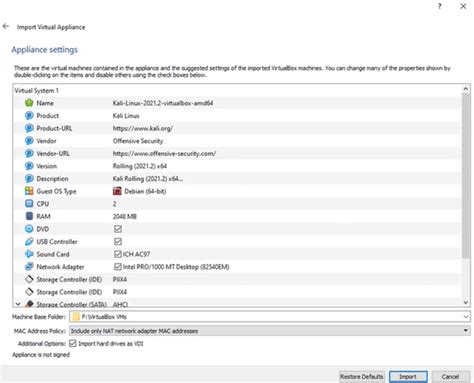This screenshot has width=474, height=383.
Task: Click the Import button
Action: (x=408, y=377)
